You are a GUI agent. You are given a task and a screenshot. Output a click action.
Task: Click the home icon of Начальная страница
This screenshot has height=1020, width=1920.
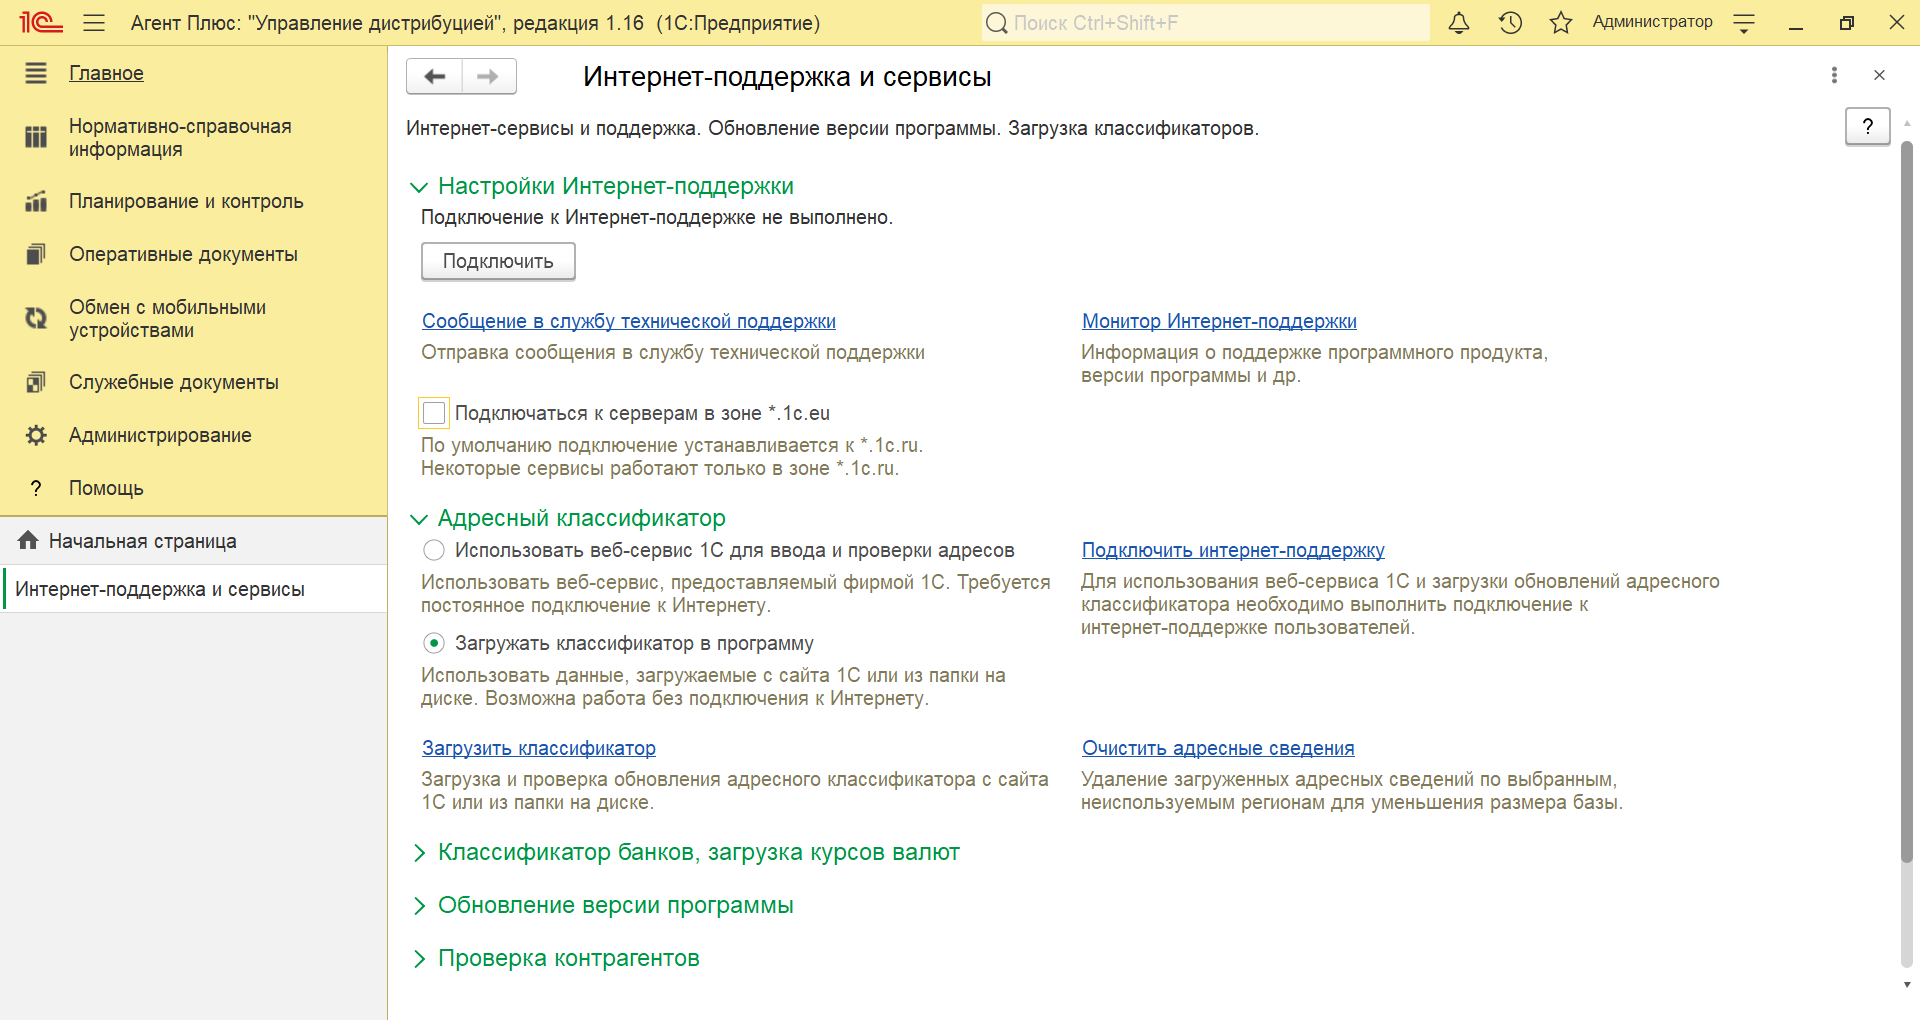tap(28, 541)
